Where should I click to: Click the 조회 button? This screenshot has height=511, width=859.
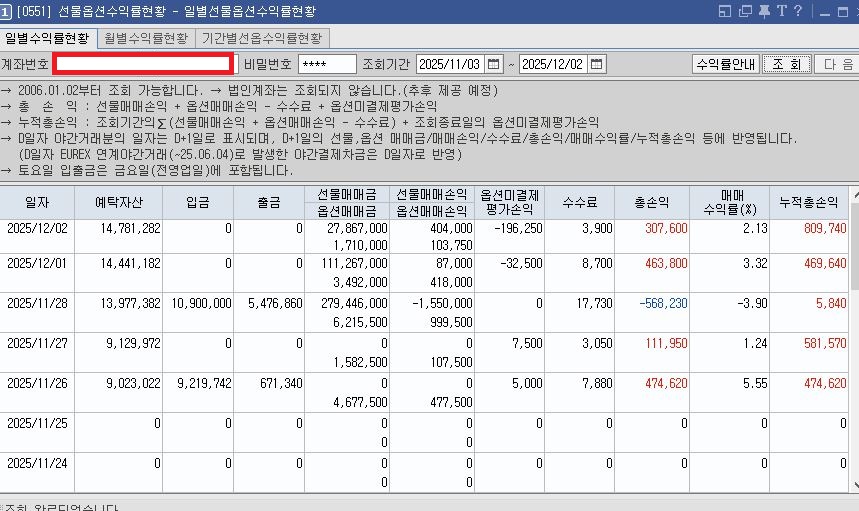pos(787,64)
